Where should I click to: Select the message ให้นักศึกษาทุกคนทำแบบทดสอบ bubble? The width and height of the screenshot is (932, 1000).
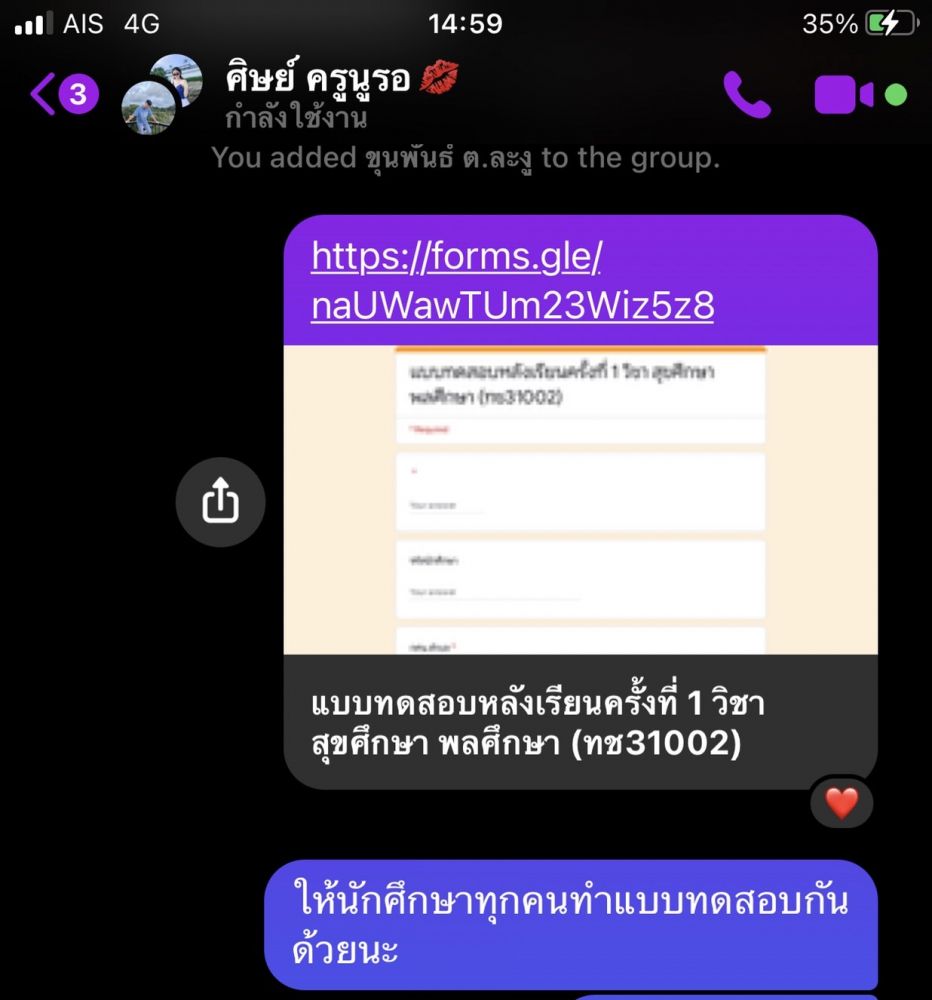coord(571,923)
